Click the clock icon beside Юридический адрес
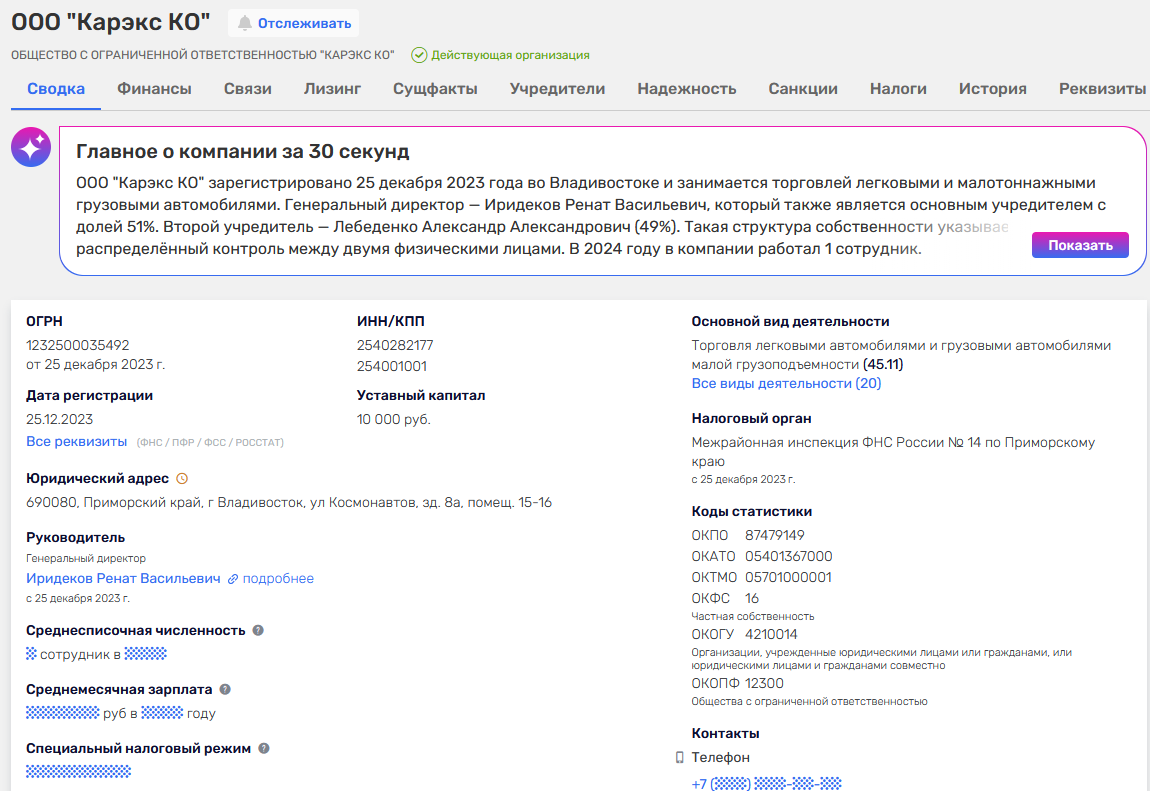Screen dimensions: 1150x791 coord(182,479)
